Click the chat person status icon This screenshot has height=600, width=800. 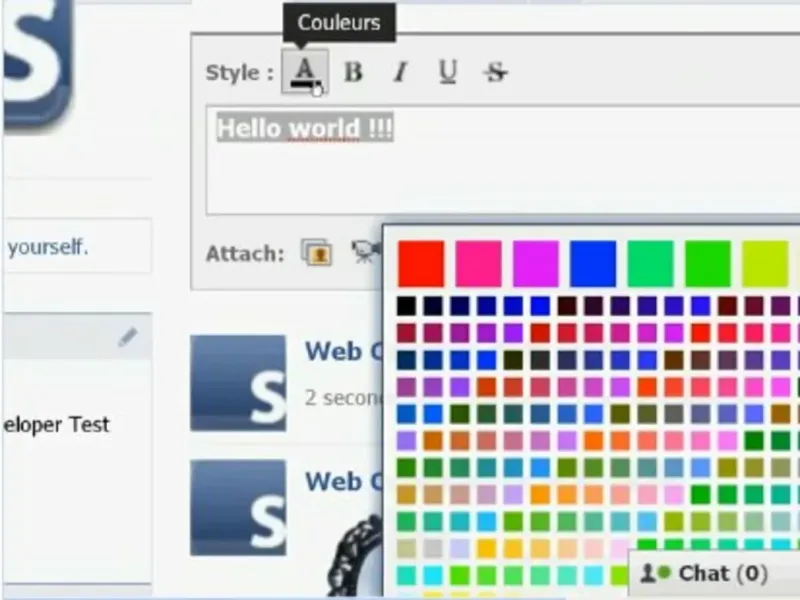click(655, 573)
